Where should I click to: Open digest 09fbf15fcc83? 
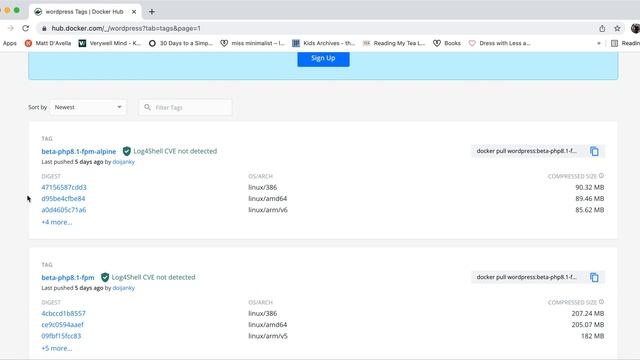tap(61, 336)
